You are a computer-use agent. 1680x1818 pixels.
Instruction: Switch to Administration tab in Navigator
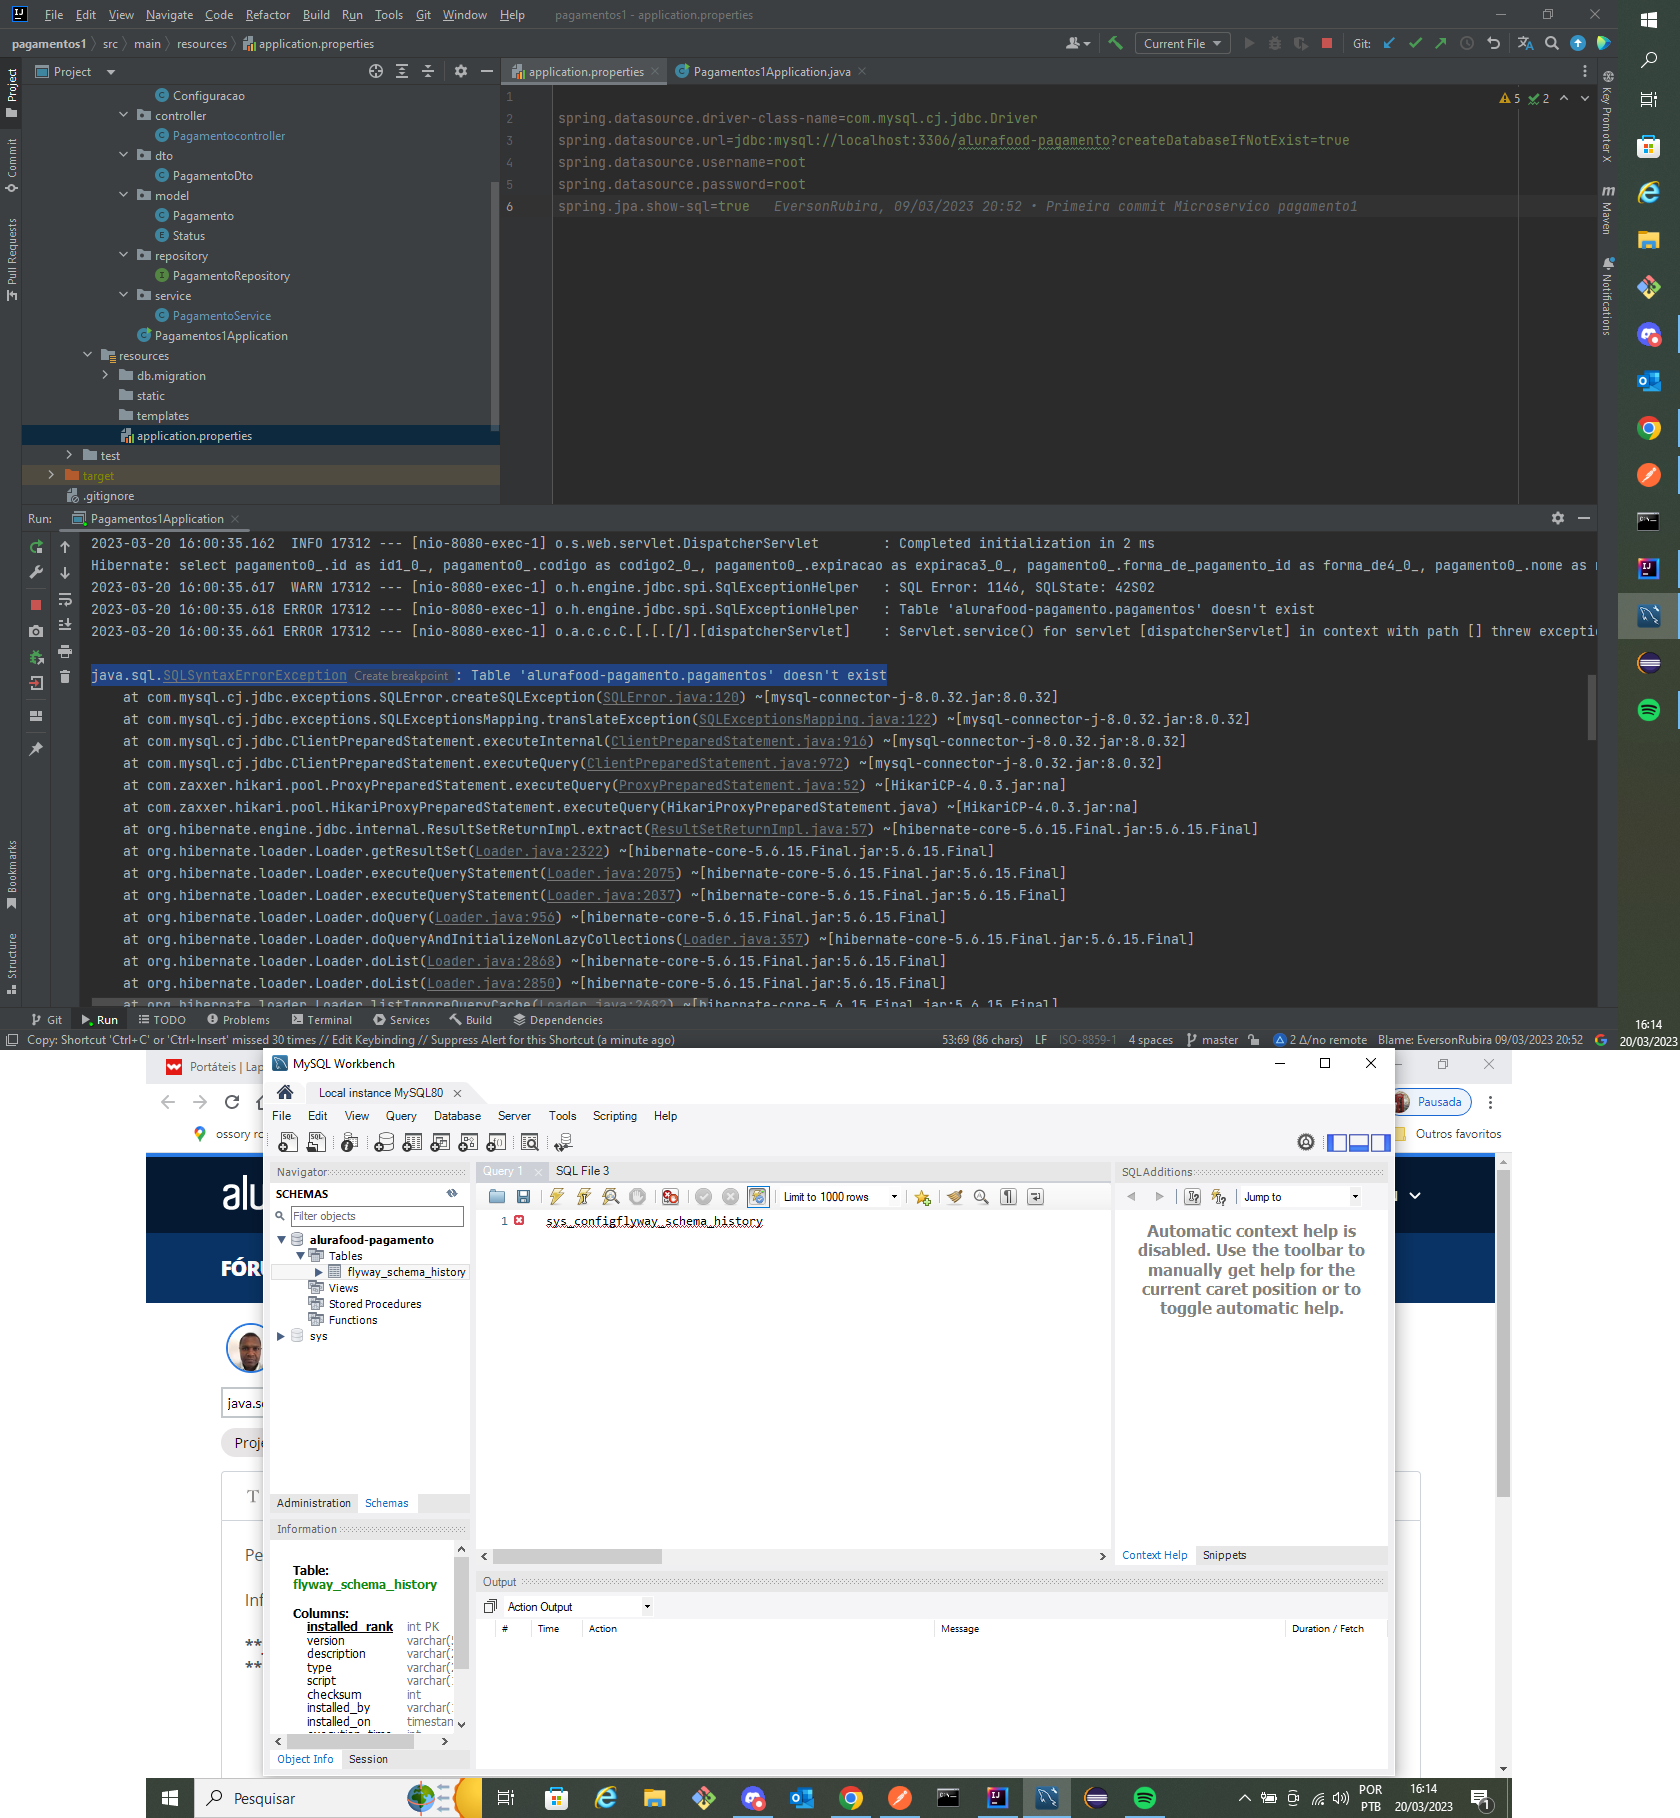pyautogui.click(x=314, y=1503)
